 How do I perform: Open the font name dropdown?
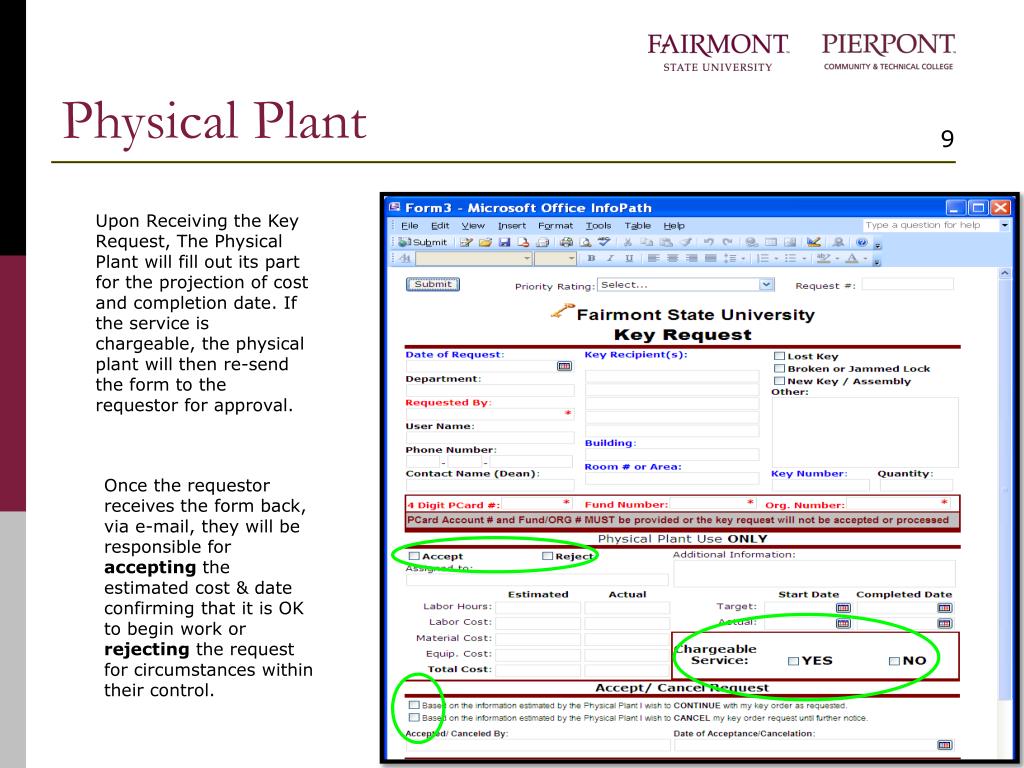click(x=526, y=259)
